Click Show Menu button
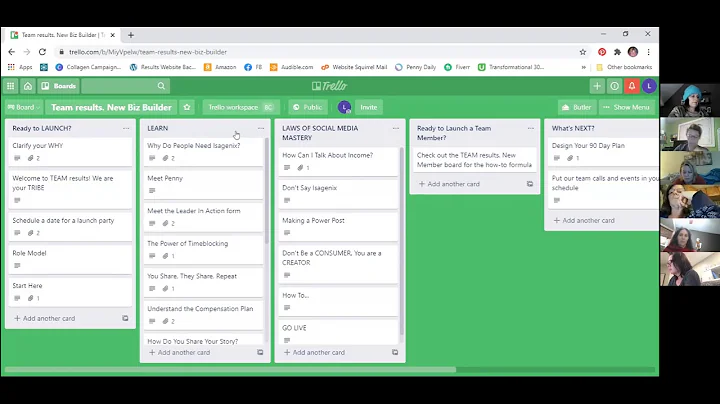The width and height of the screenshot is (720, 404). click(627, 107)
